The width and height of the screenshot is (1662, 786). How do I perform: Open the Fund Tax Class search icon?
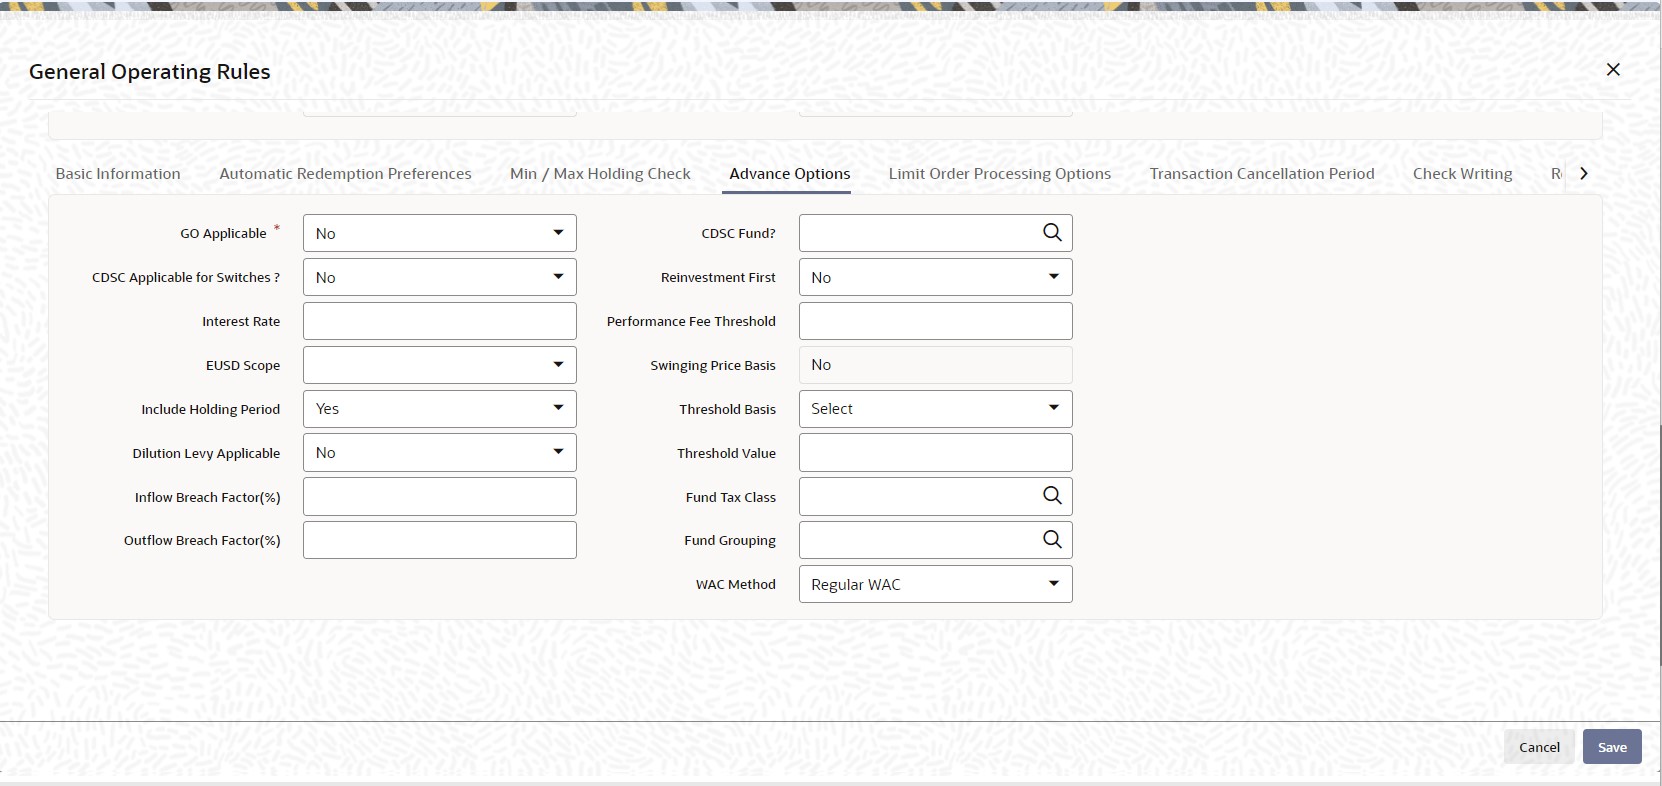pos(1052,496)
